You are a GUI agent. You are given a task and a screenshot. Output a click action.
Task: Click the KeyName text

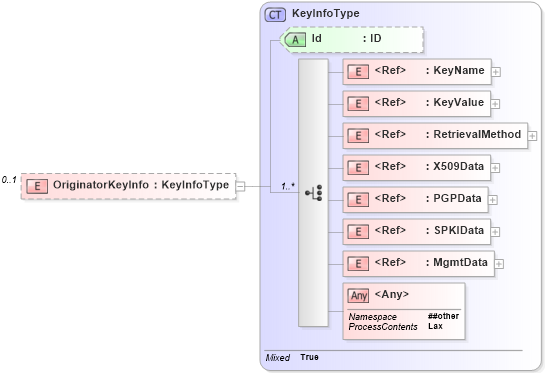[x=459, y=70]
